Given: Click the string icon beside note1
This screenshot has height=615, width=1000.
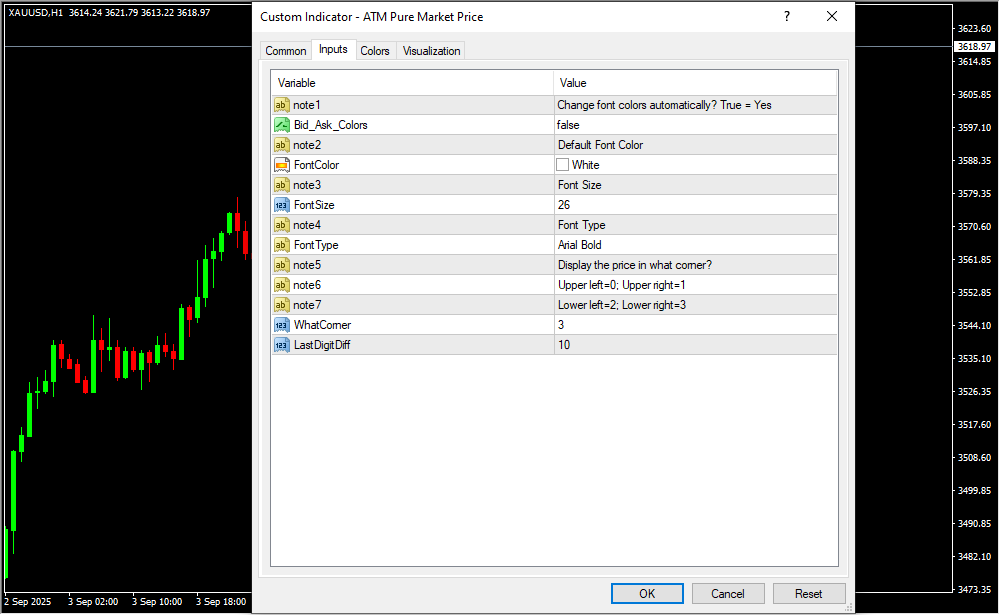Looking at the screenshot, I should (x=281, y=105).
